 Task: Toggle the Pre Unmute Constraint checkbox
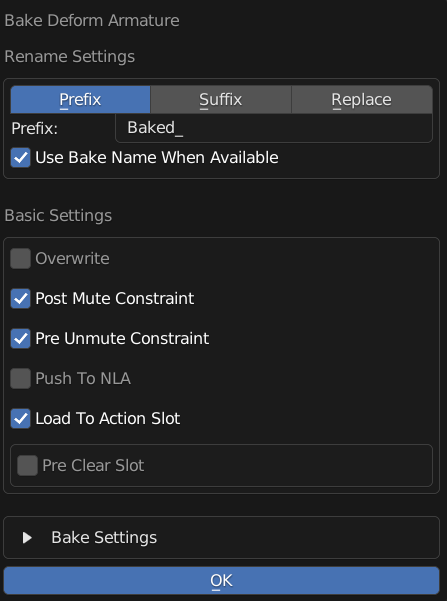(x=21, y=338)
